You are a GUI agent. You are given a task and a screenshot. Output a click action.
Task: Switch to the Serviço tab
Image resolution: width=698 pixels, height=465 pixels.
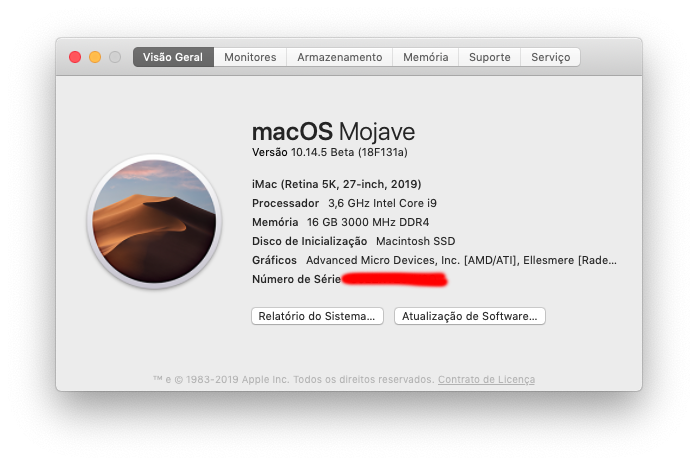point(551,57)
